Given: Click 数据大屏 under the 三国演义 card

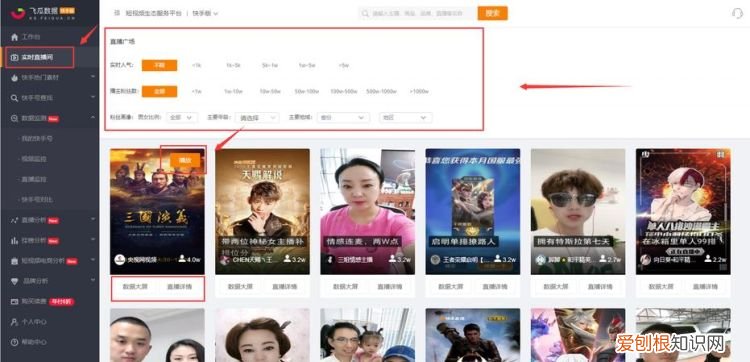Looking at the screenshot, I should pyautogui.click(x=135, y=287).
